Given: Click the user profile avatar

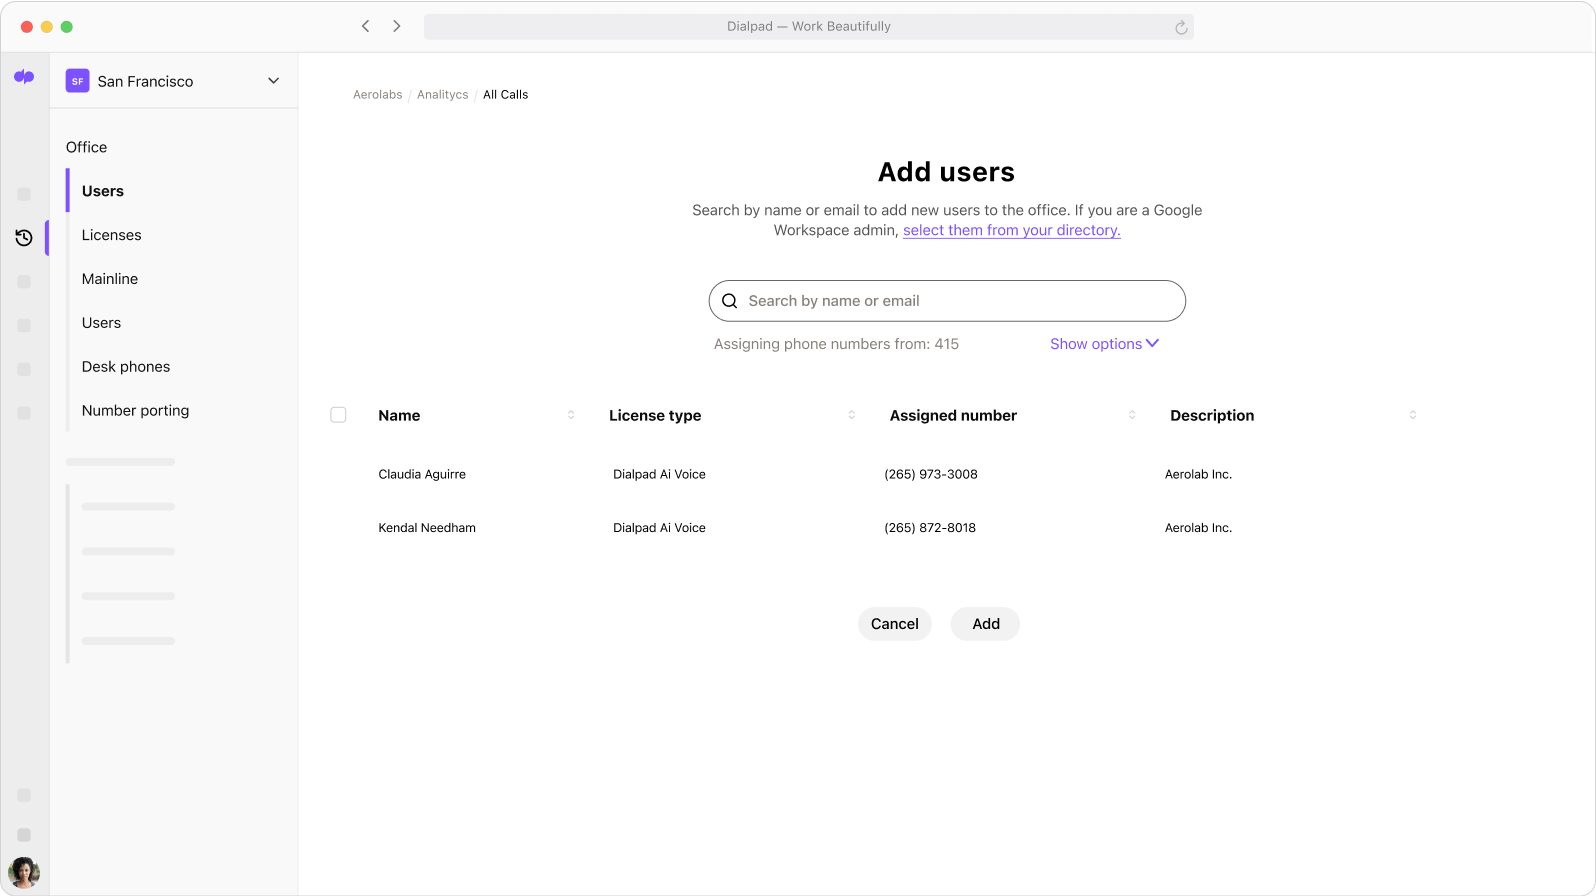Looking at the screenshot, I should pos(24,873).
